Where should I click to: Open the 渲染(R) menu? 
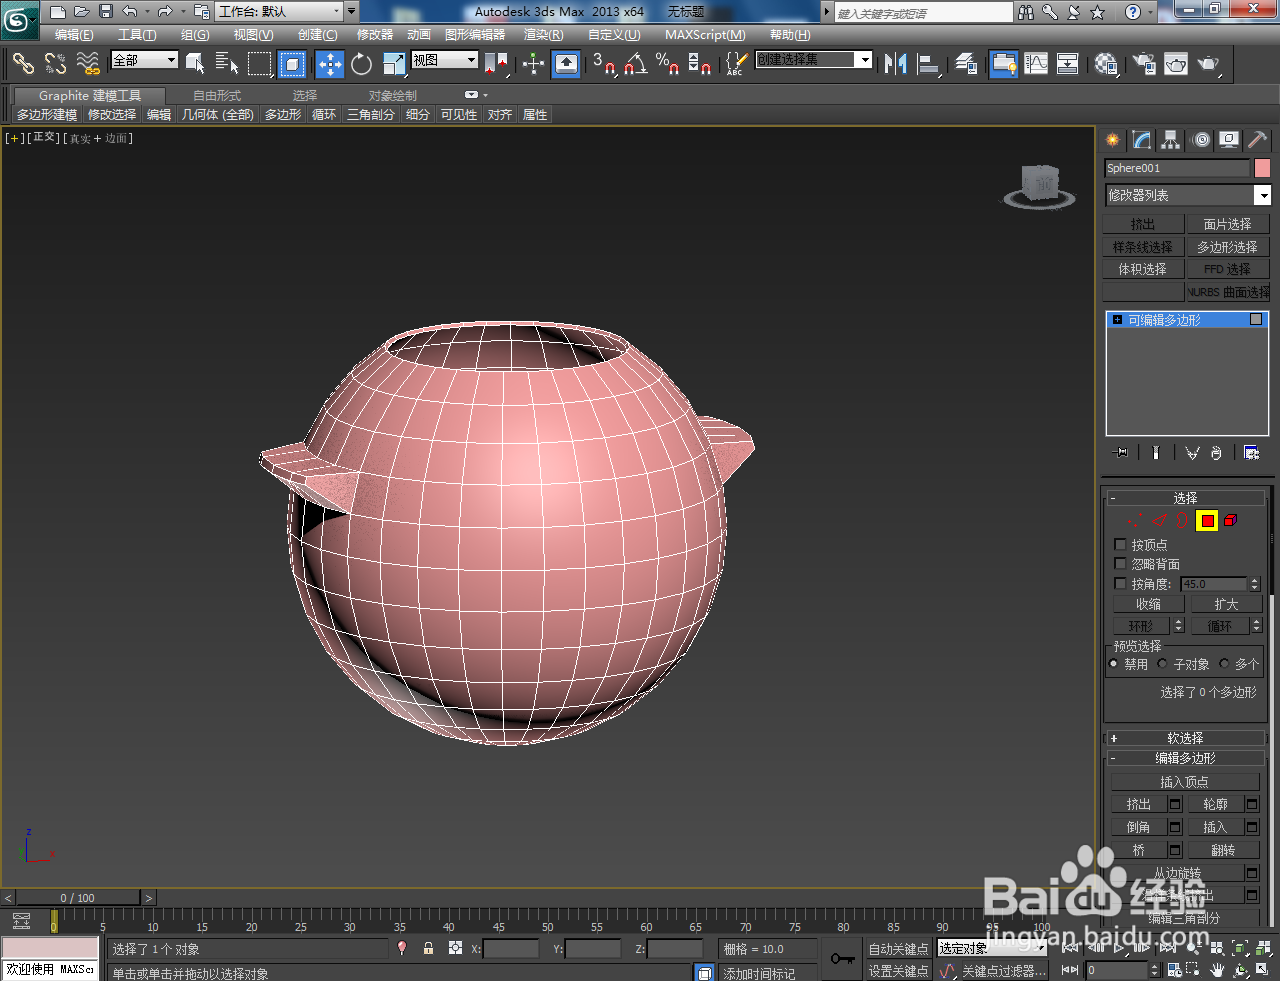click(544, 35)
